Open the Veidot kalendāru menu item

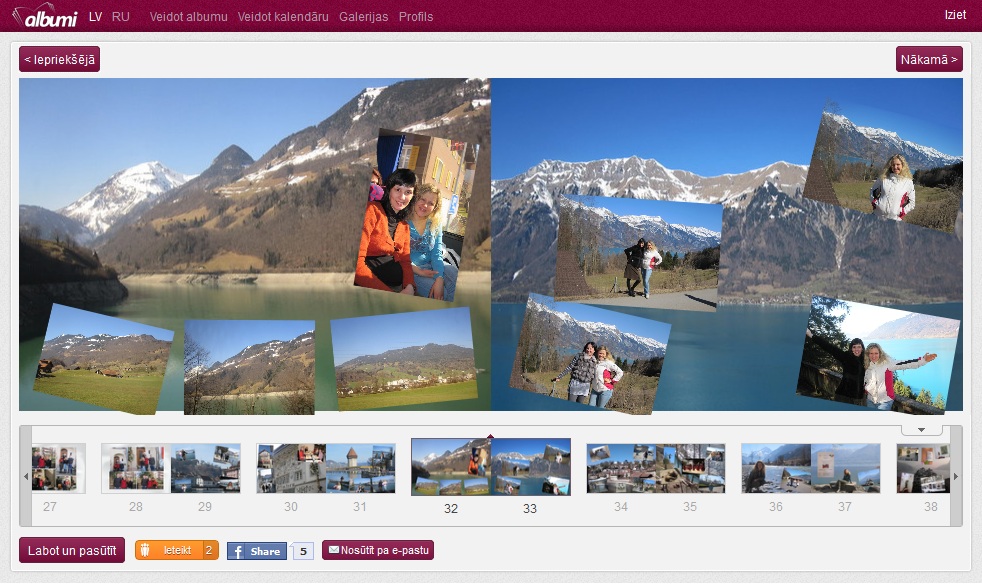pyautogui.click(x=283, y=17)
